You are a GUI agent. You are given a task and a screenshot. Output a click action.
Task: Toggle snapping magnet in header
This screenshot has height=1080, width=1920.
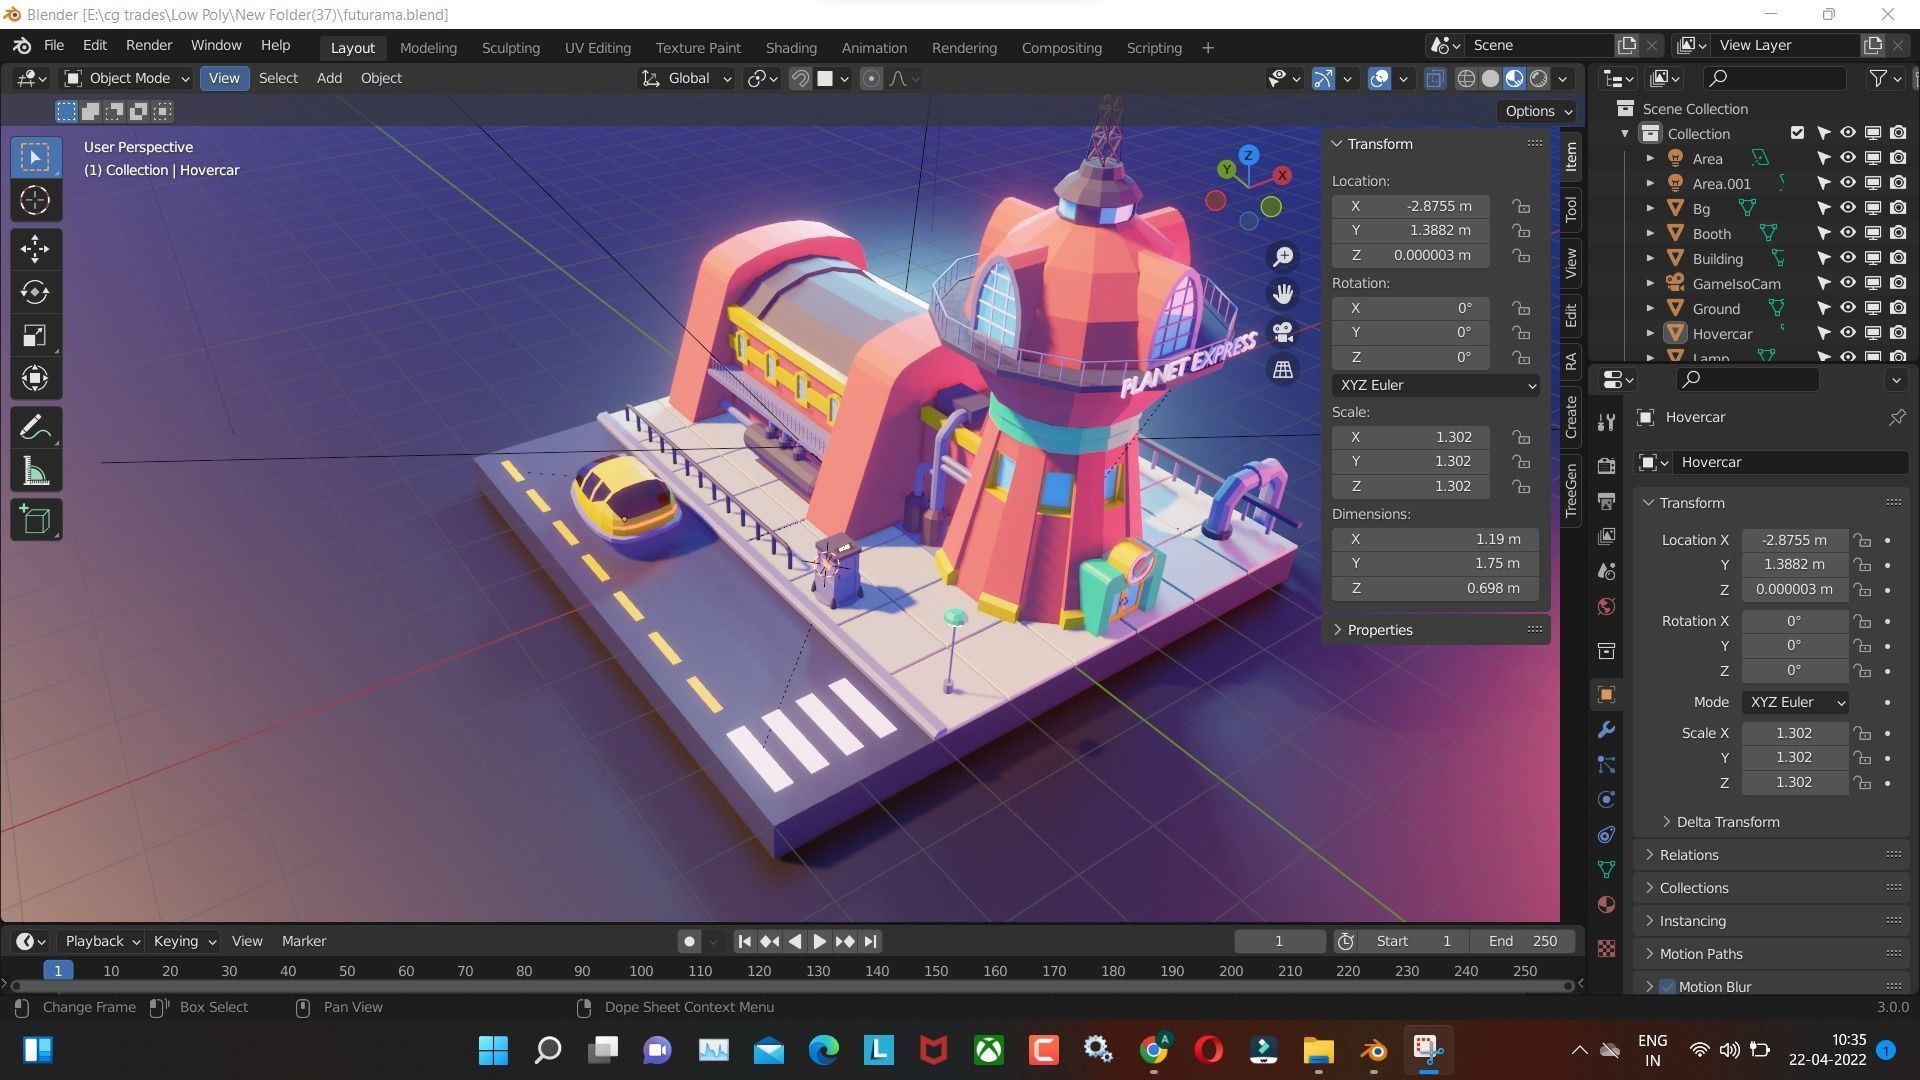point(800,78)
